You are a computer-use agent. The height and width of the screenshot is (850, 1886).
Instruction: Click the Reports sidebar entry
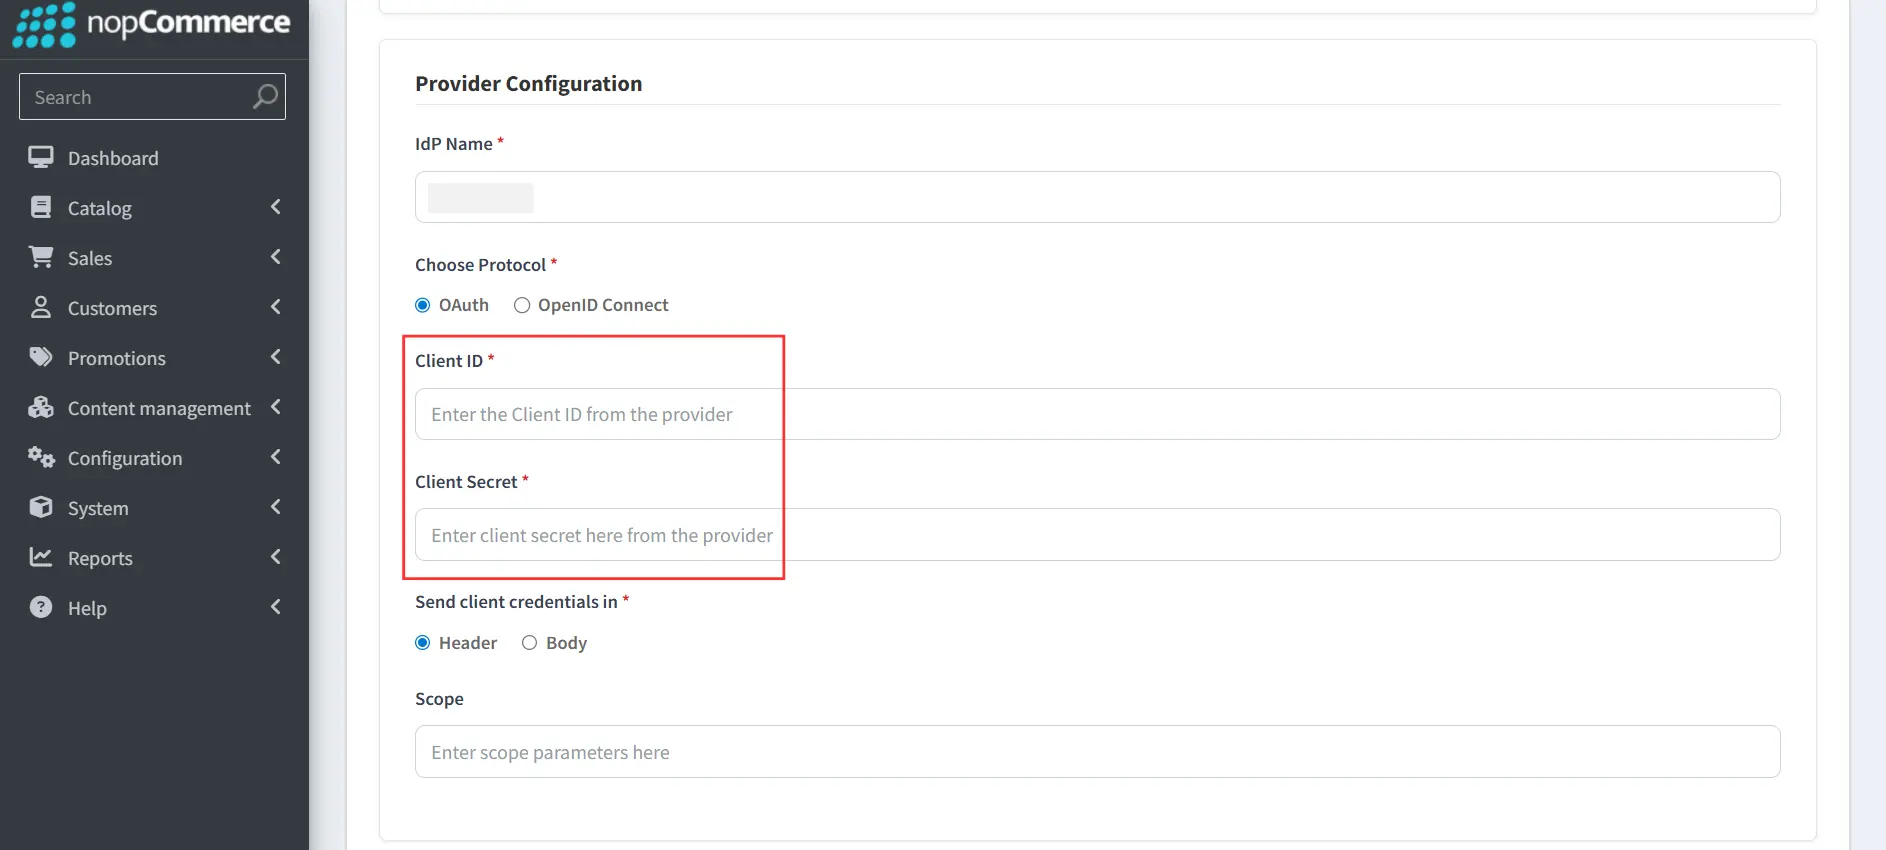point(100,557)
